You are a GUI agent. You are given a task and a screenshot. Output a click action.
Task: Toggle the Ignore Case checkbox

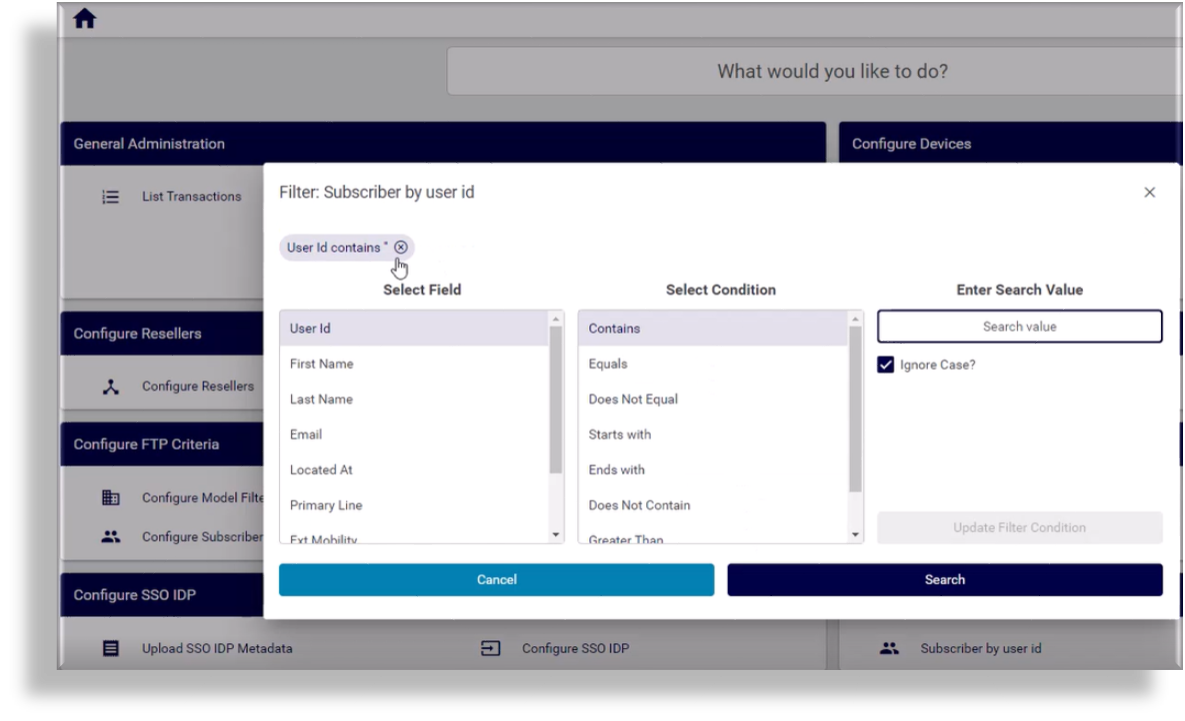click(885, 365)
